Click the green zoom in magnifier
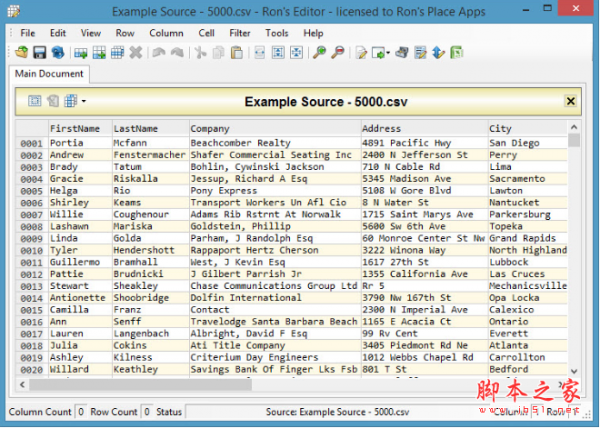600x428 pixels. (320, 52)
